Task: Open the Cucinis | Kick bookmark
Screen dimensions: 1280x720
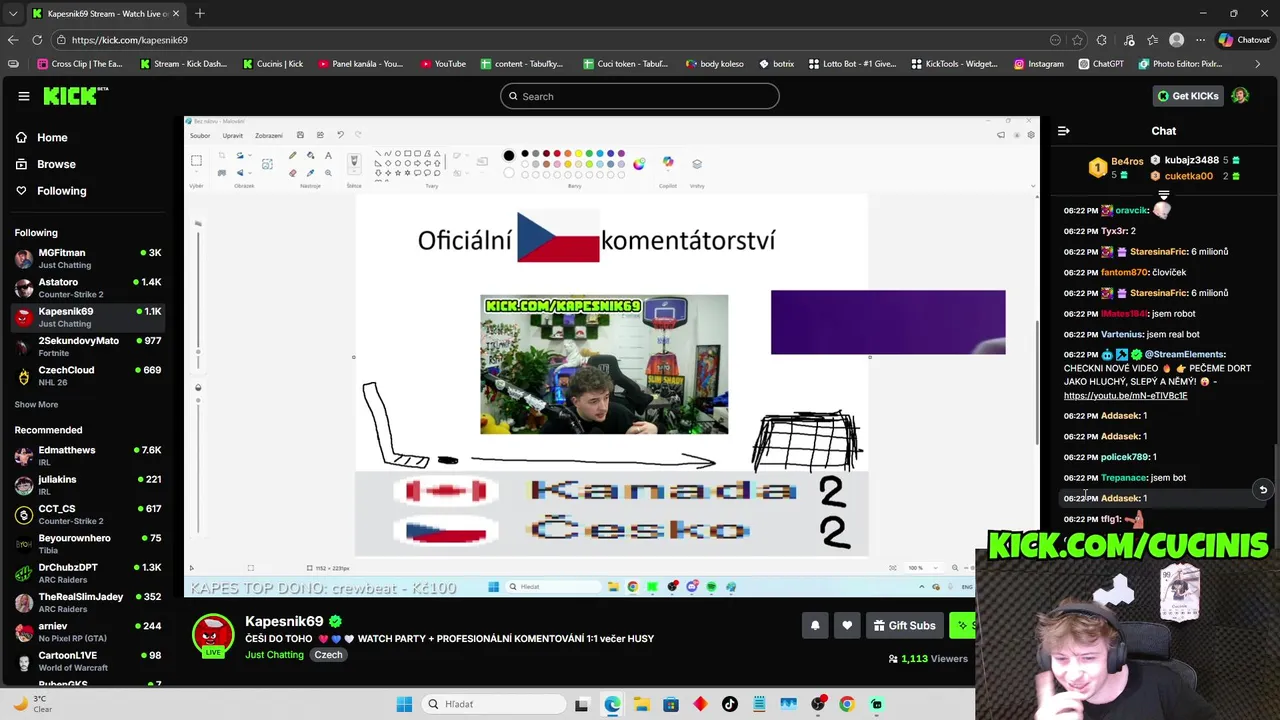Action: pos(272,64)
